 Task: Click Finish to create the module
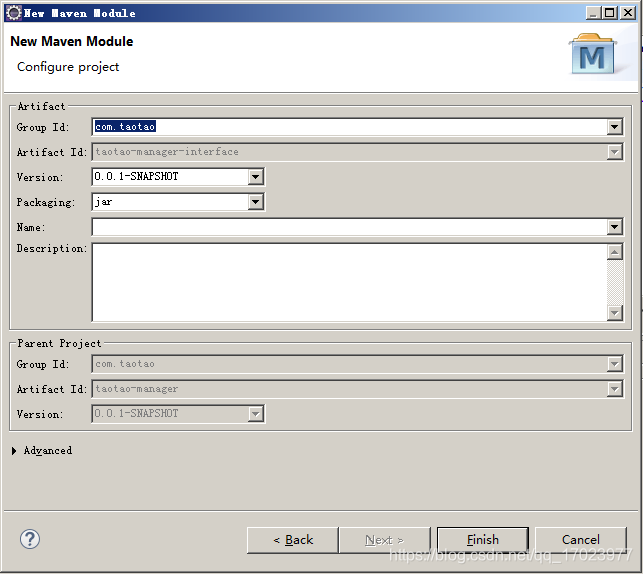[483, 540]
